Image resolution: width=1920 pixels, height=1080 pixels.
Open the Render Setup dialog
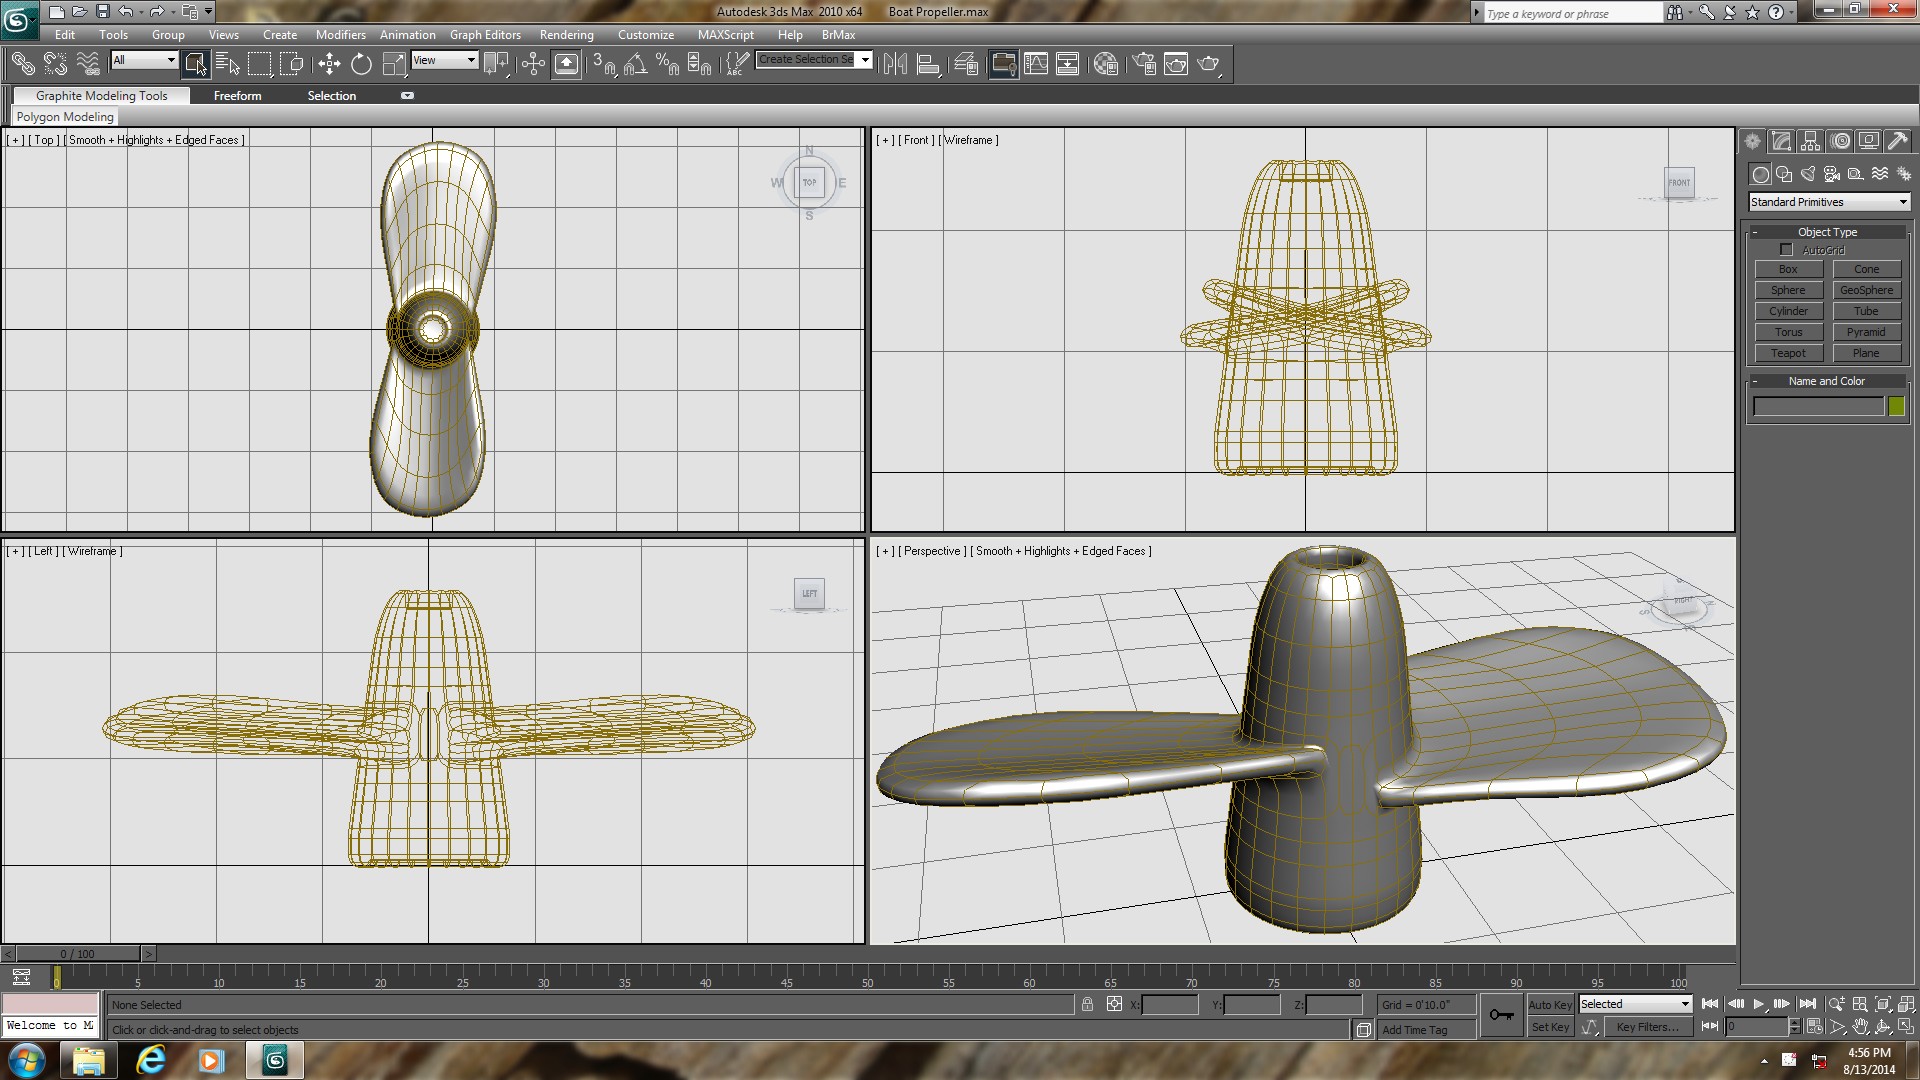pos(1144,63)
